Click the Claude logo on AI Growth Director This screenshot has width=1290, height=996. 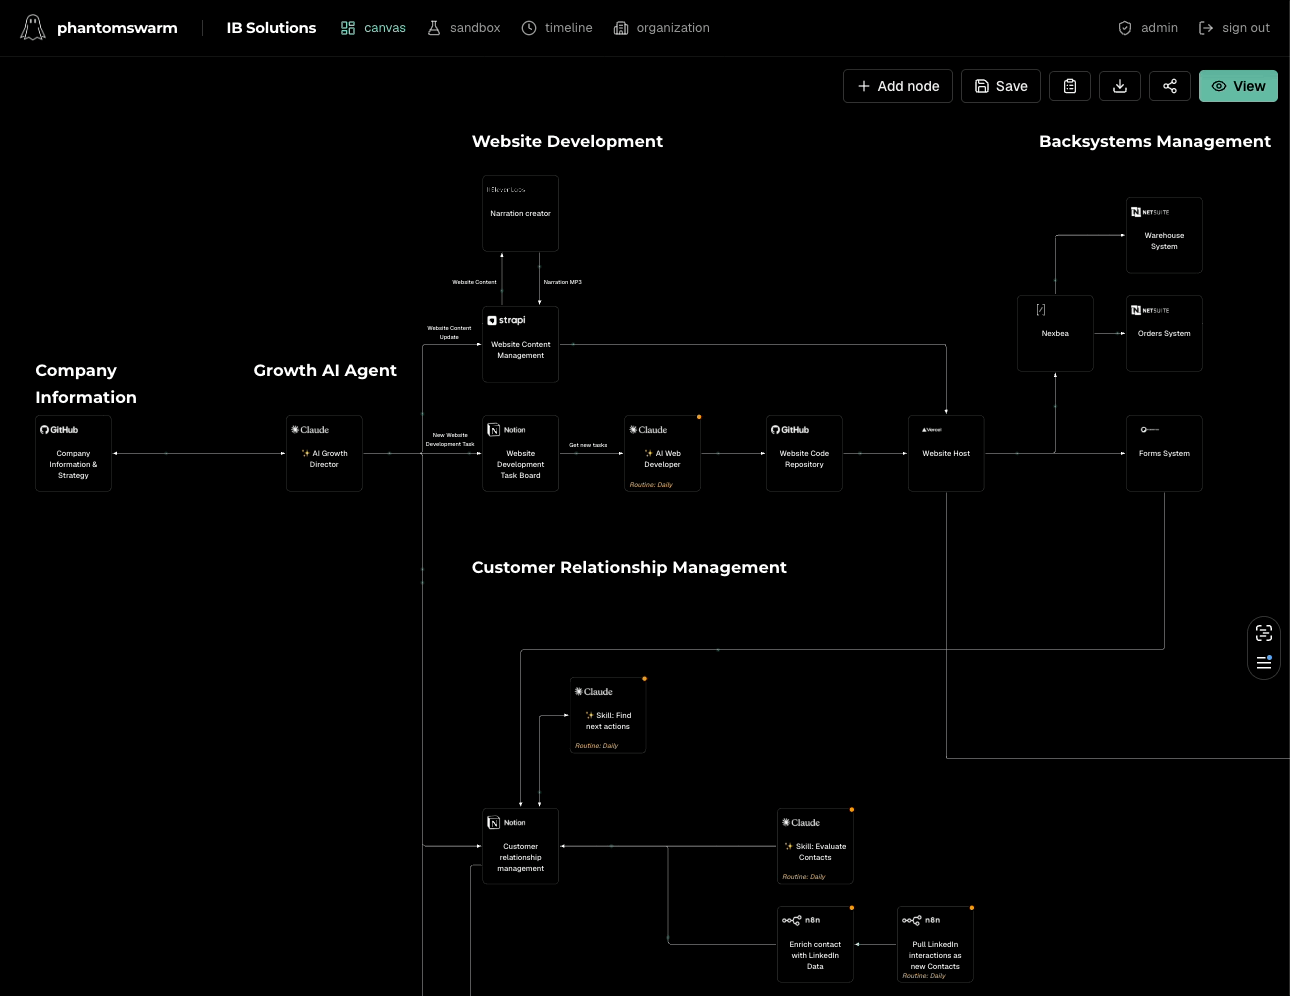(310, 430)
